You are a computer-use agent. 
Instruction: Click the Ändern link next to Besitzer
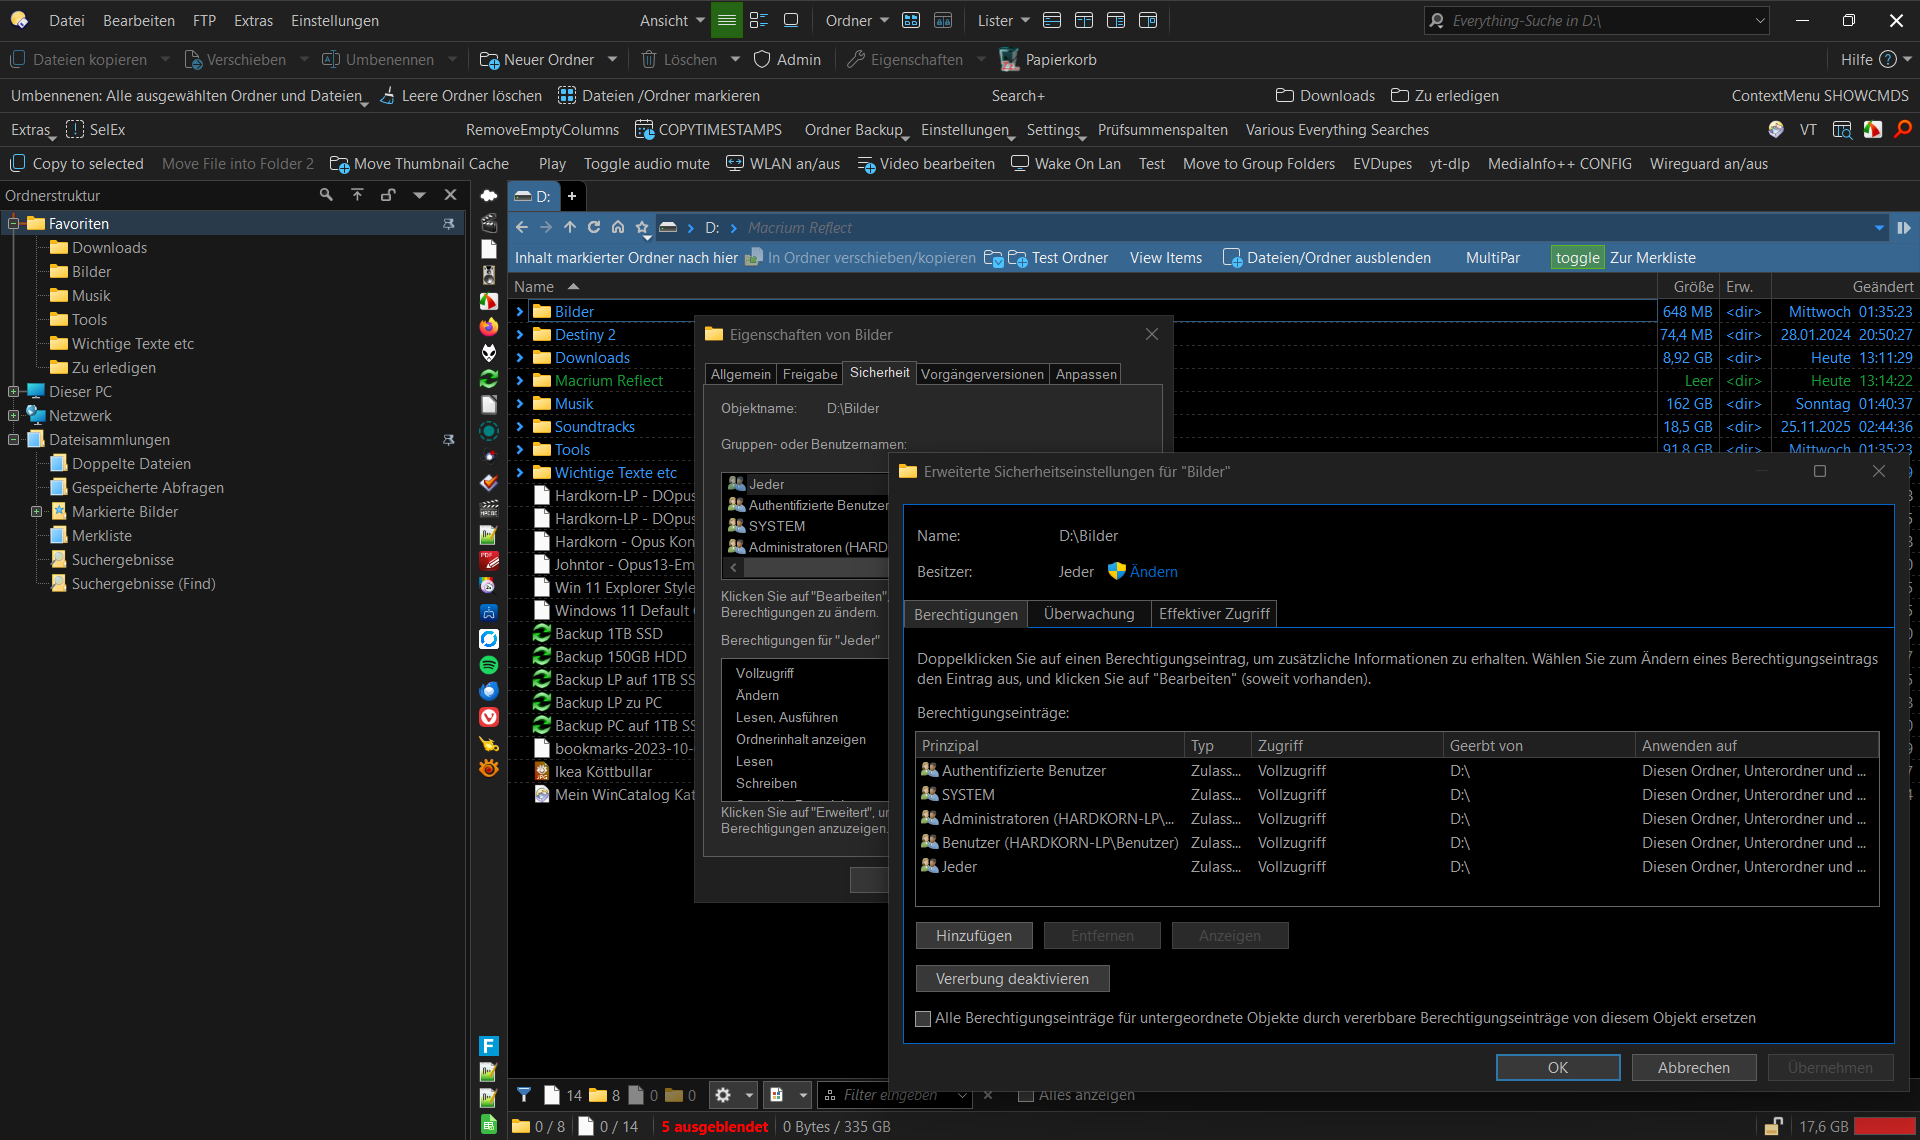coord(1153,572)
